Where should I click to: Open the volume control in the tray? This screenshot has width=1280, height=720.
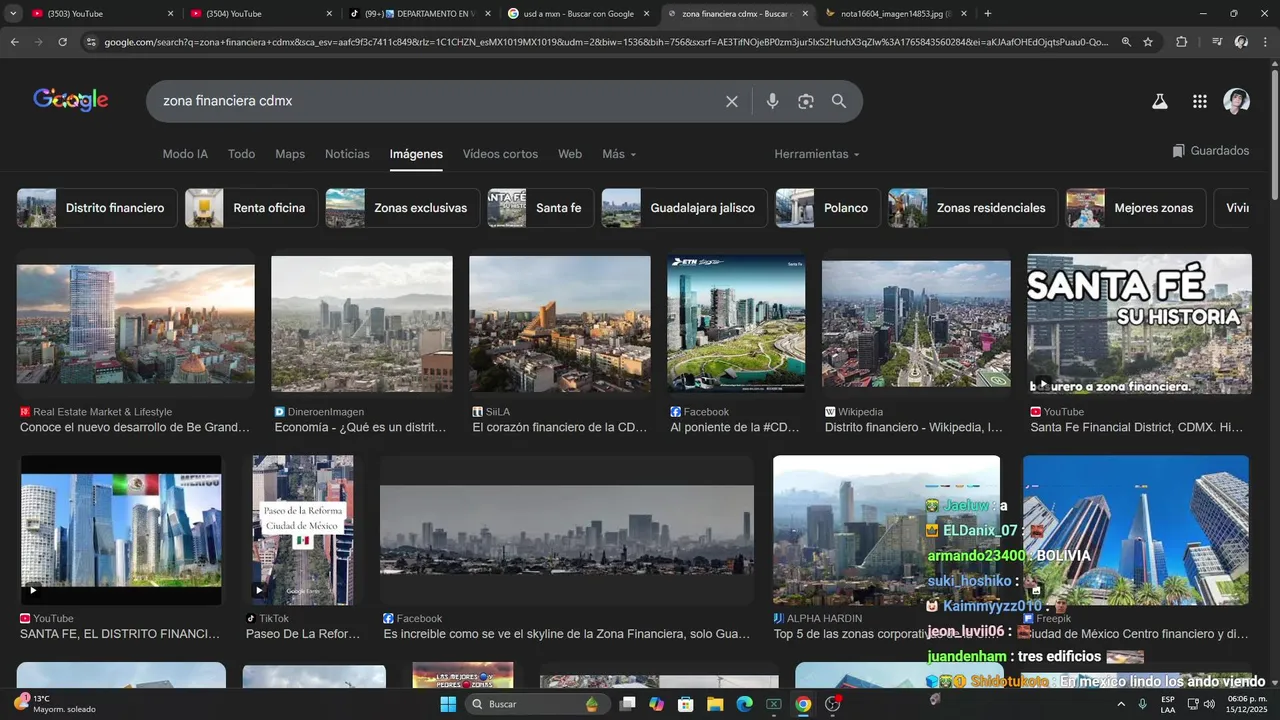[x=1209, y=704]
